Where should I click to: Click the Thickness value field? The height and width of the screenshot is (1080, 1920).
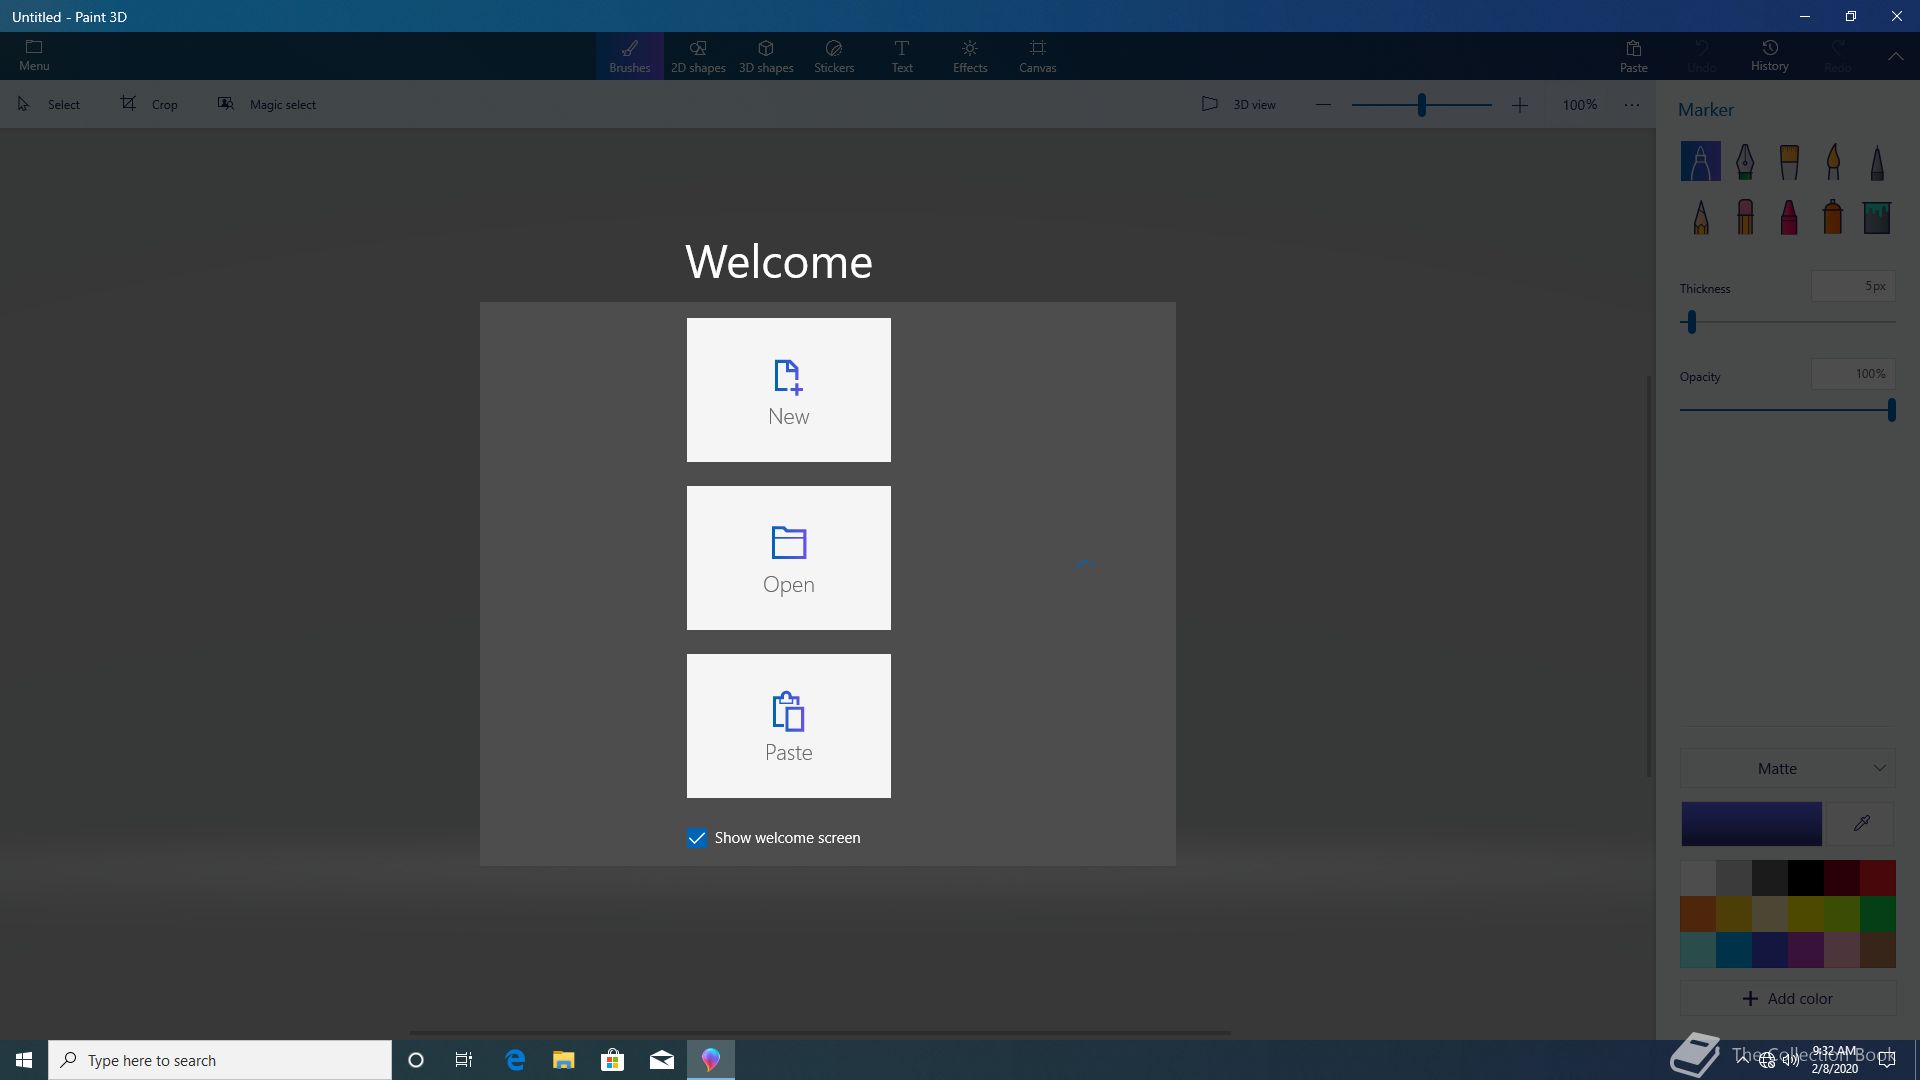[1853, 286]
